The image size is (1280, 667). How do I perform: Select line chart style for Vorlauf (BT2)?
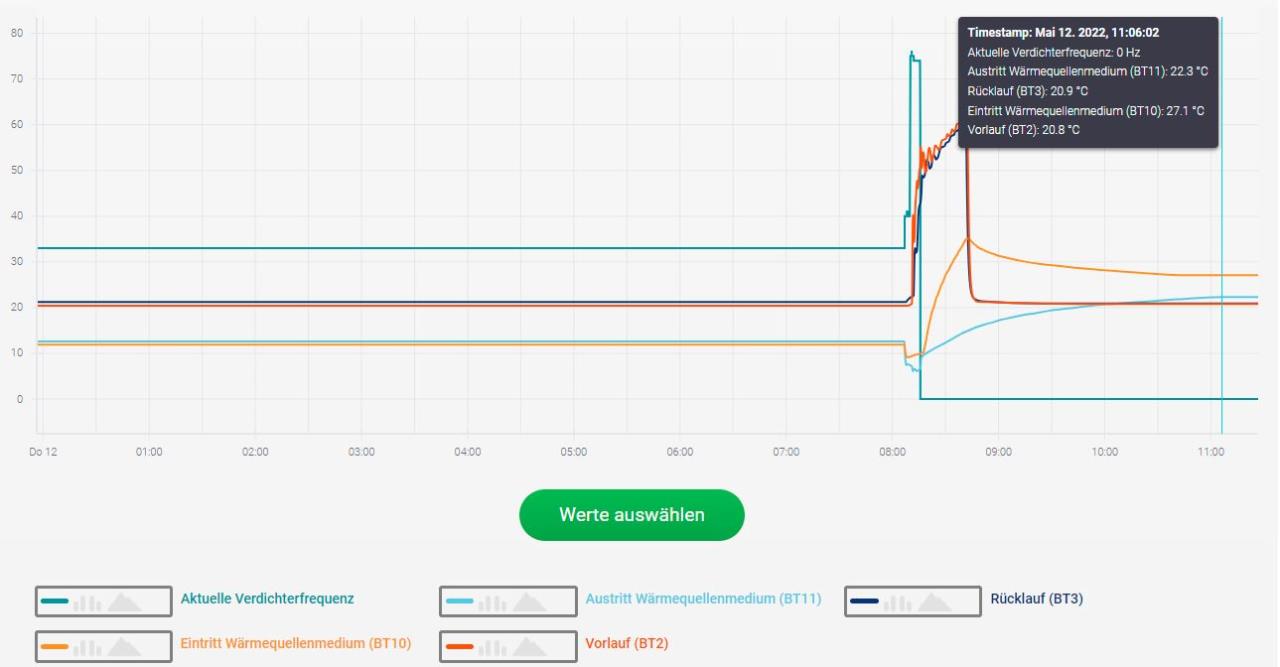[460, 647]
